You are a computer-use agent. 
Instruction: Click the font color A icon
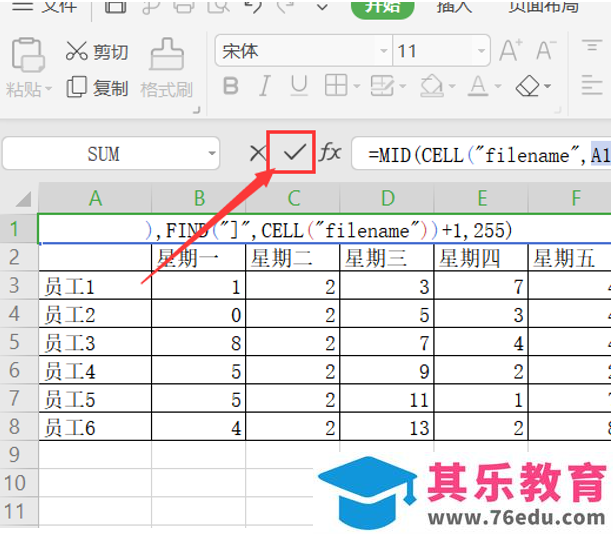[478, 86]
